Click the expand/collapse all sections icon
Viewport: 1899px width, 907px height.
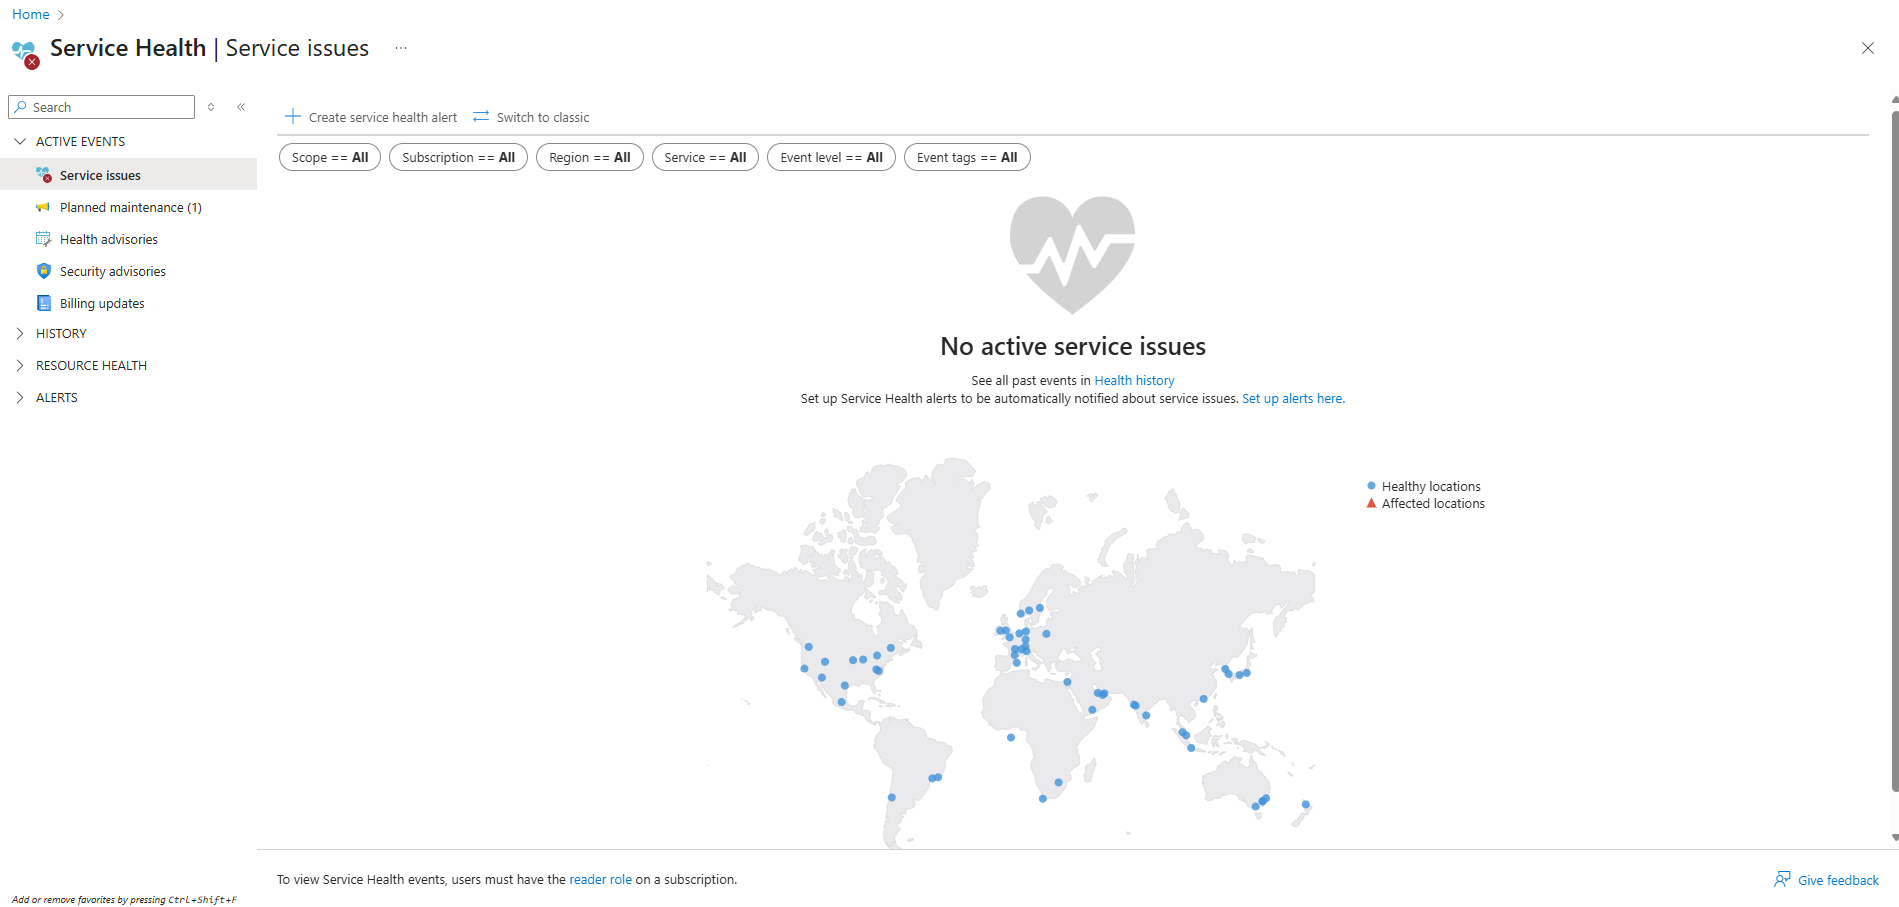pos(211,107)
